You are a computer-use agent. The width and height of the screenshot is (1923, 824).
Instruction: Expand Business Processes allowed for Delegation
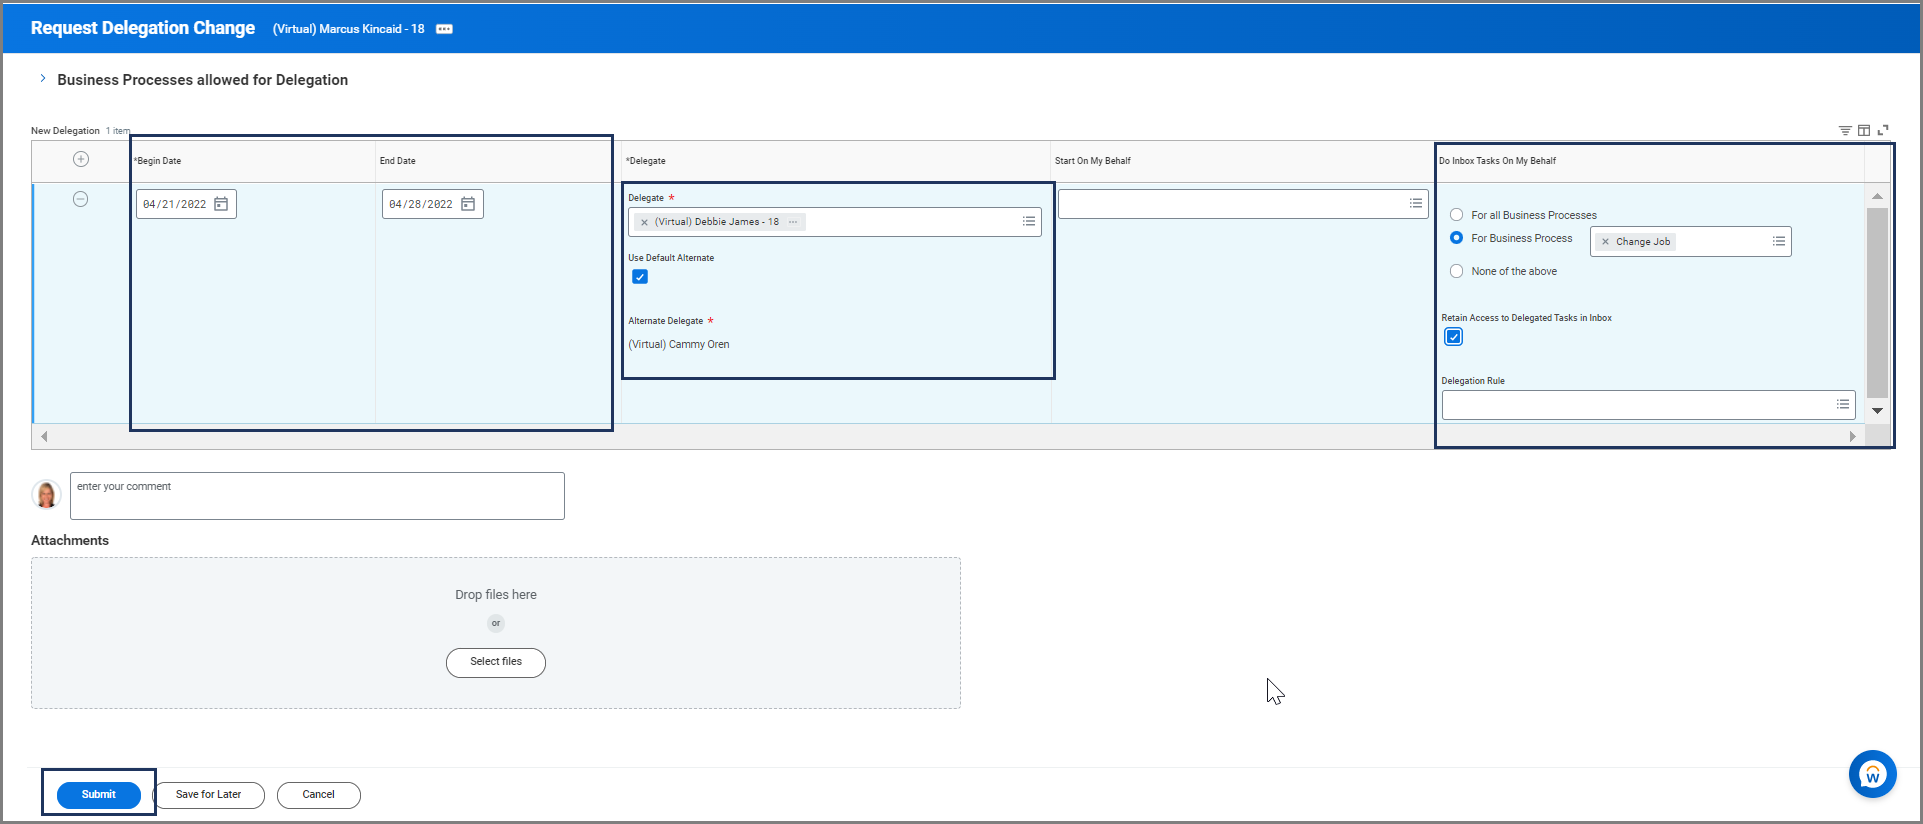point(43,79)
